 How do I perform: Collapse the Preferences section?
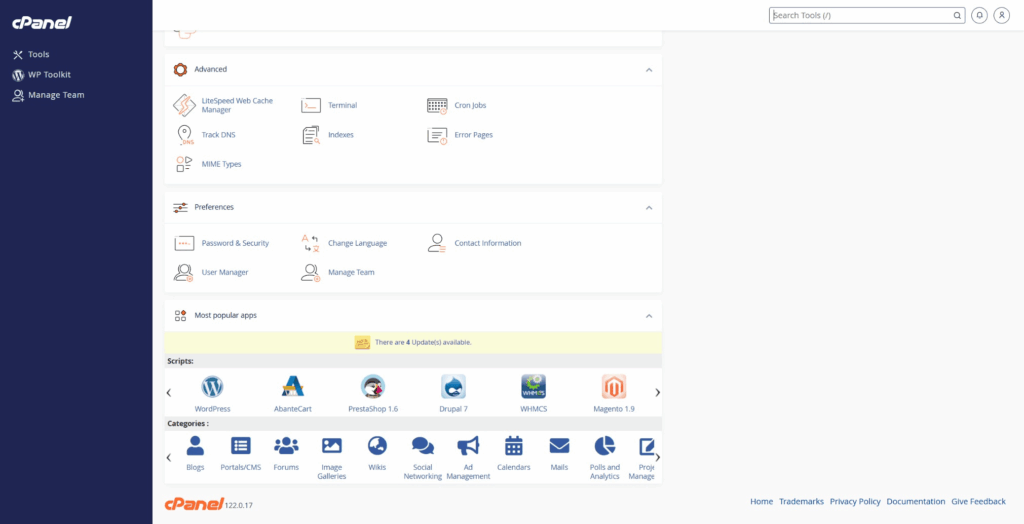pos(648,208)
